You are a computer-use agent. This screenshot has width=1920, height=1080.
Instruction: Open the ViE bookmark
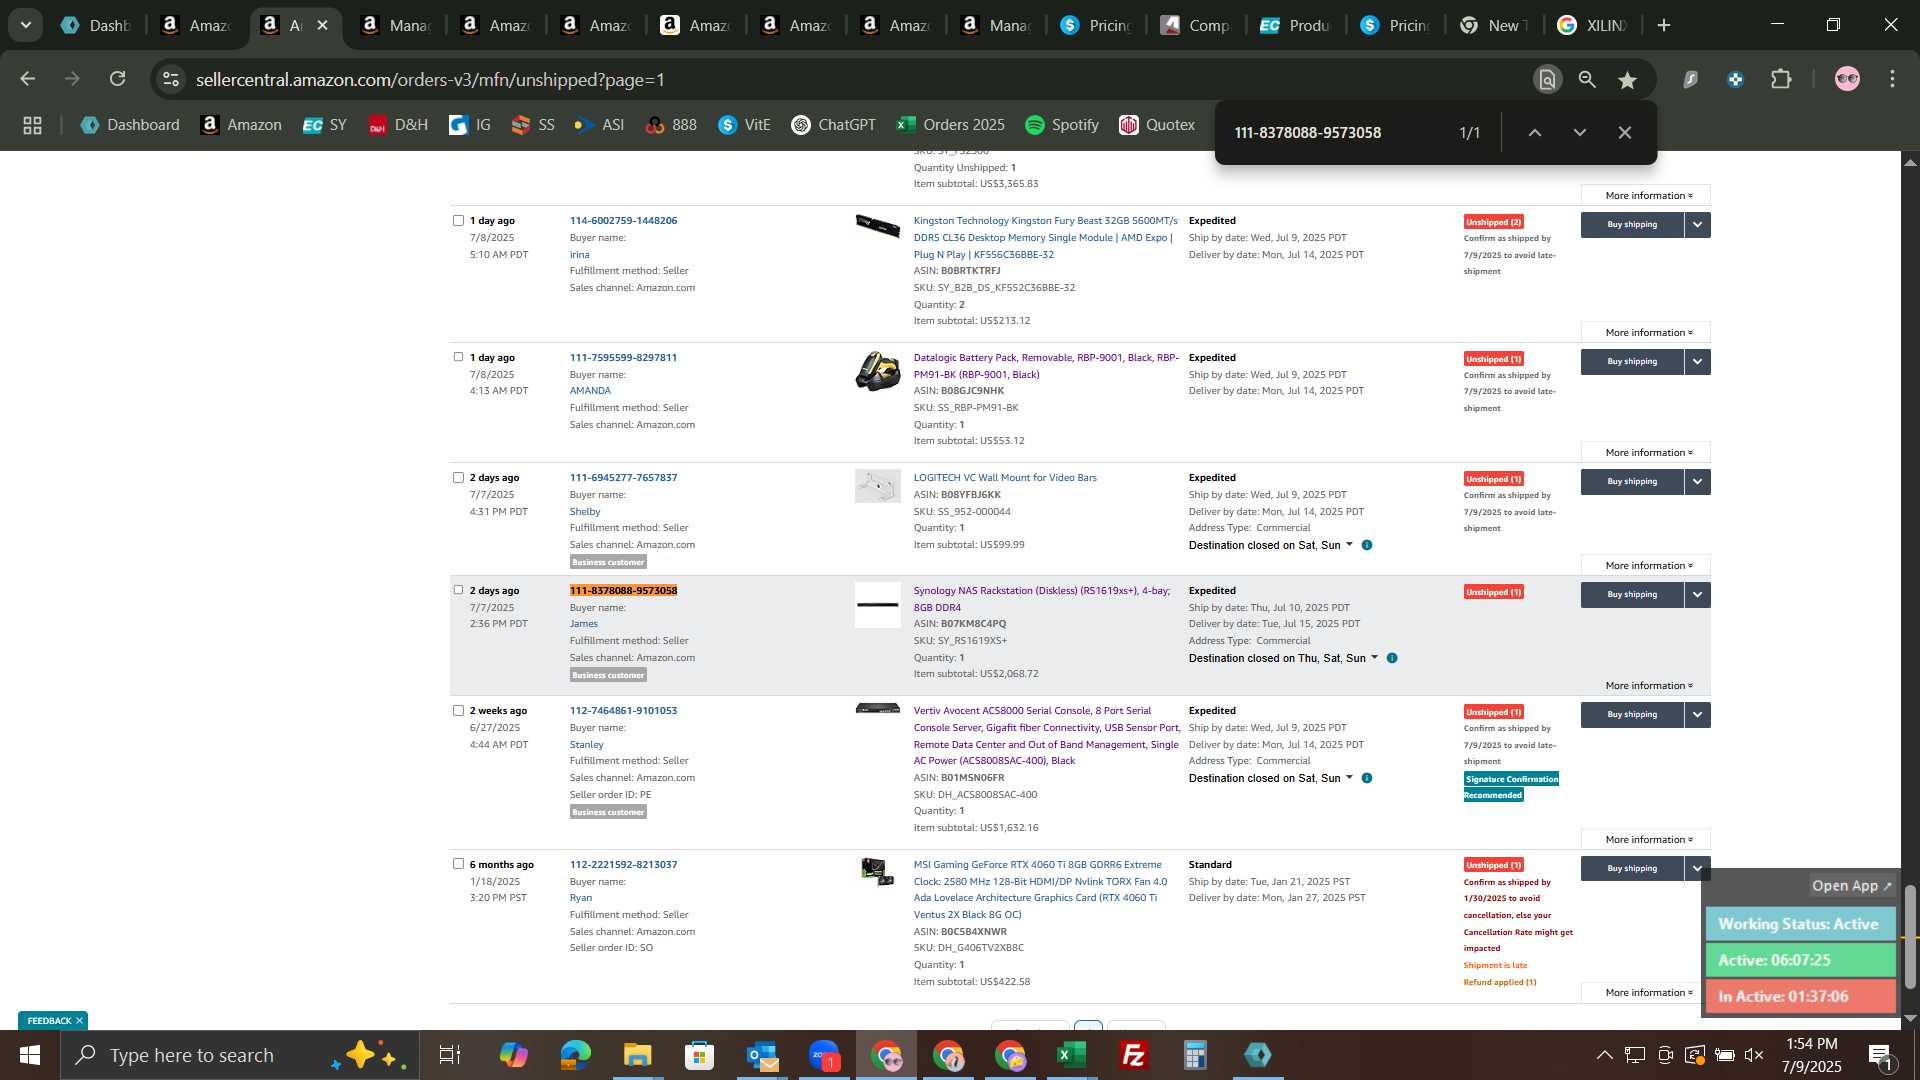[x=744, y=125]
